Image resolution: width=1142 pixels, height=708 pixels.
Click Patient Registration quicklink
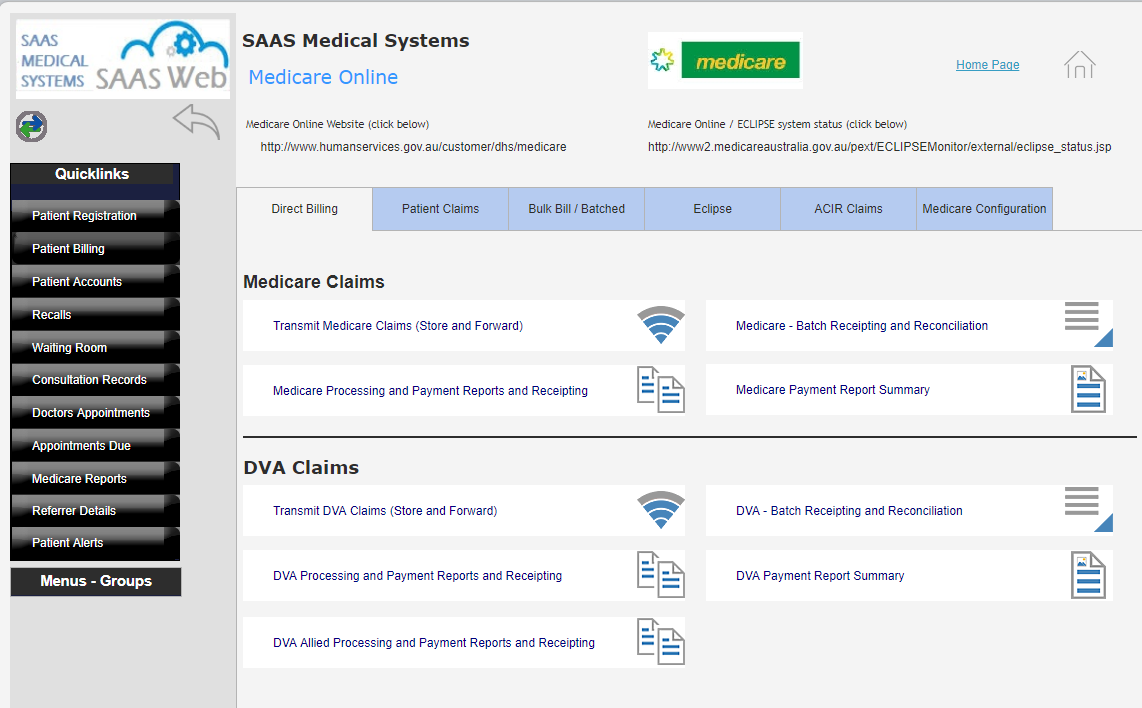(x=95, y=216)
